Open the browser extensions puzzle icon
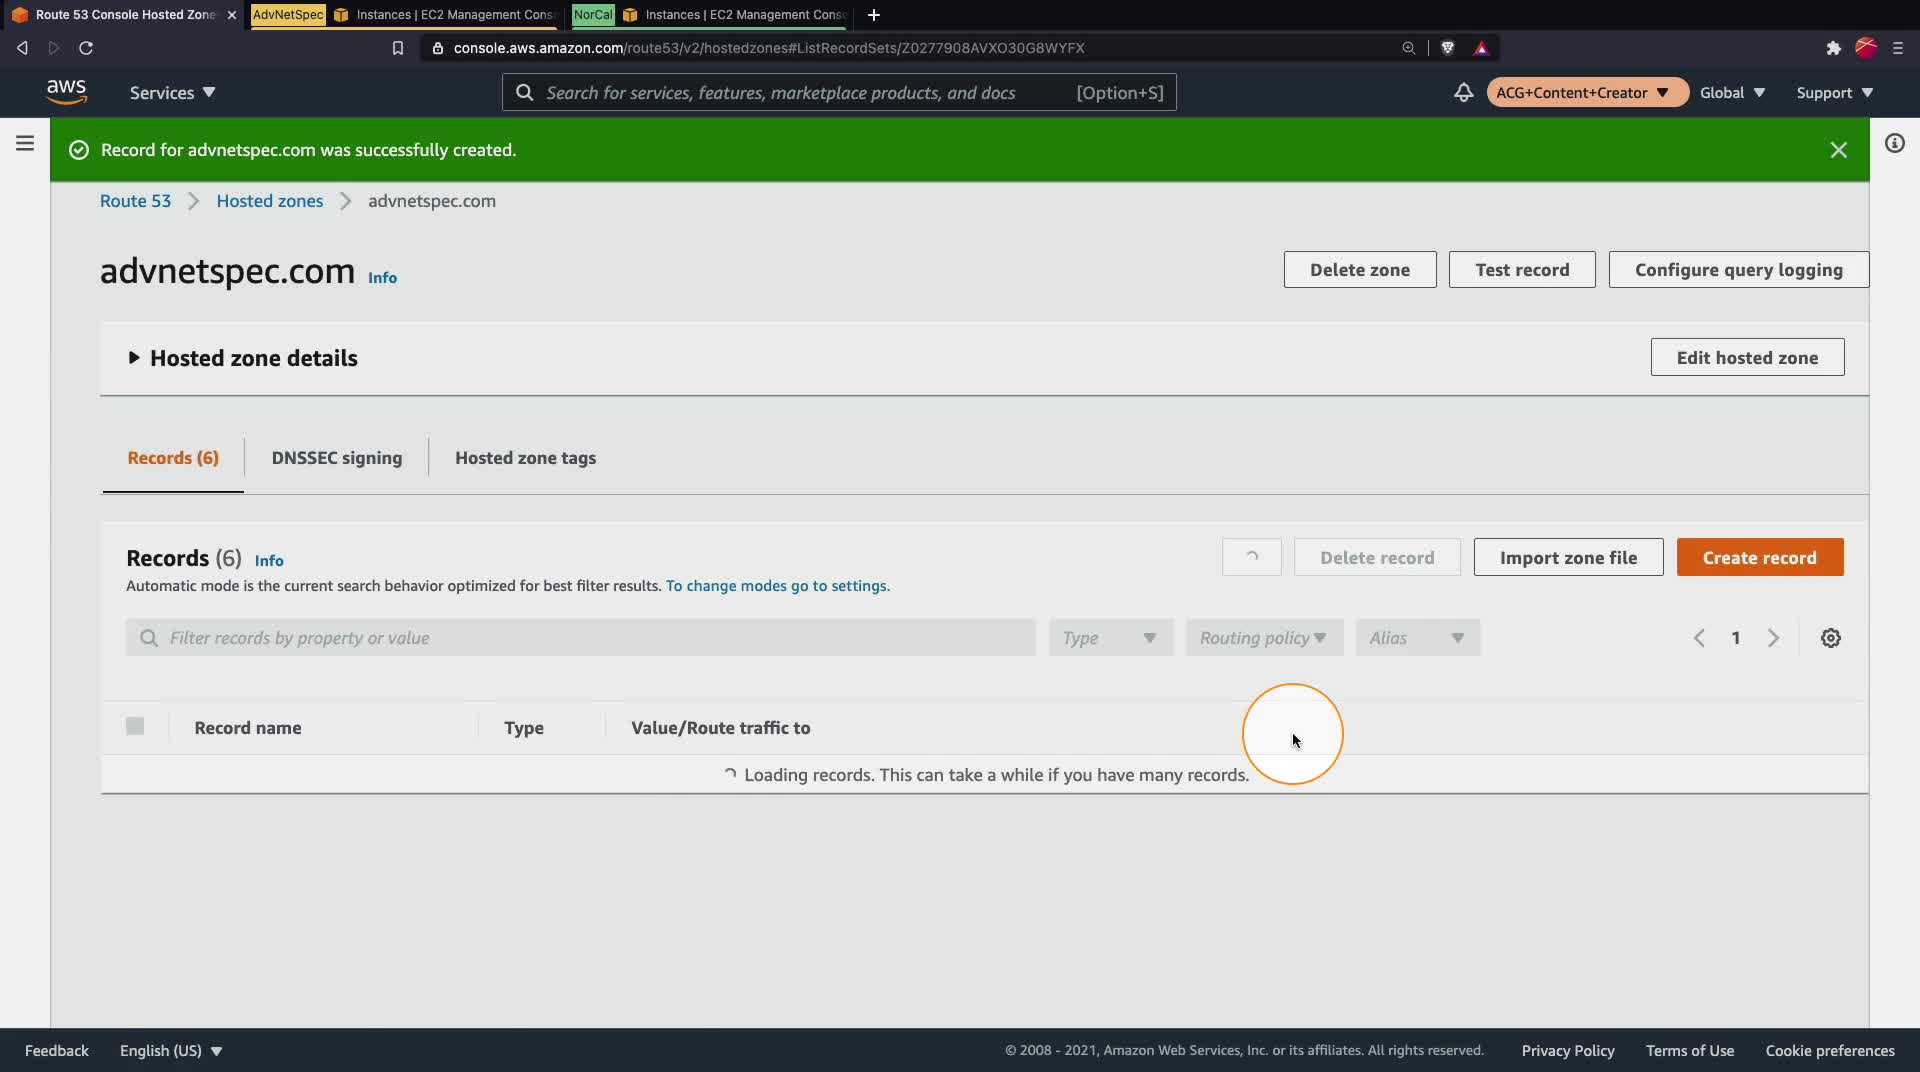This screenshot has width=1920, height=1072. point(1833,48)
